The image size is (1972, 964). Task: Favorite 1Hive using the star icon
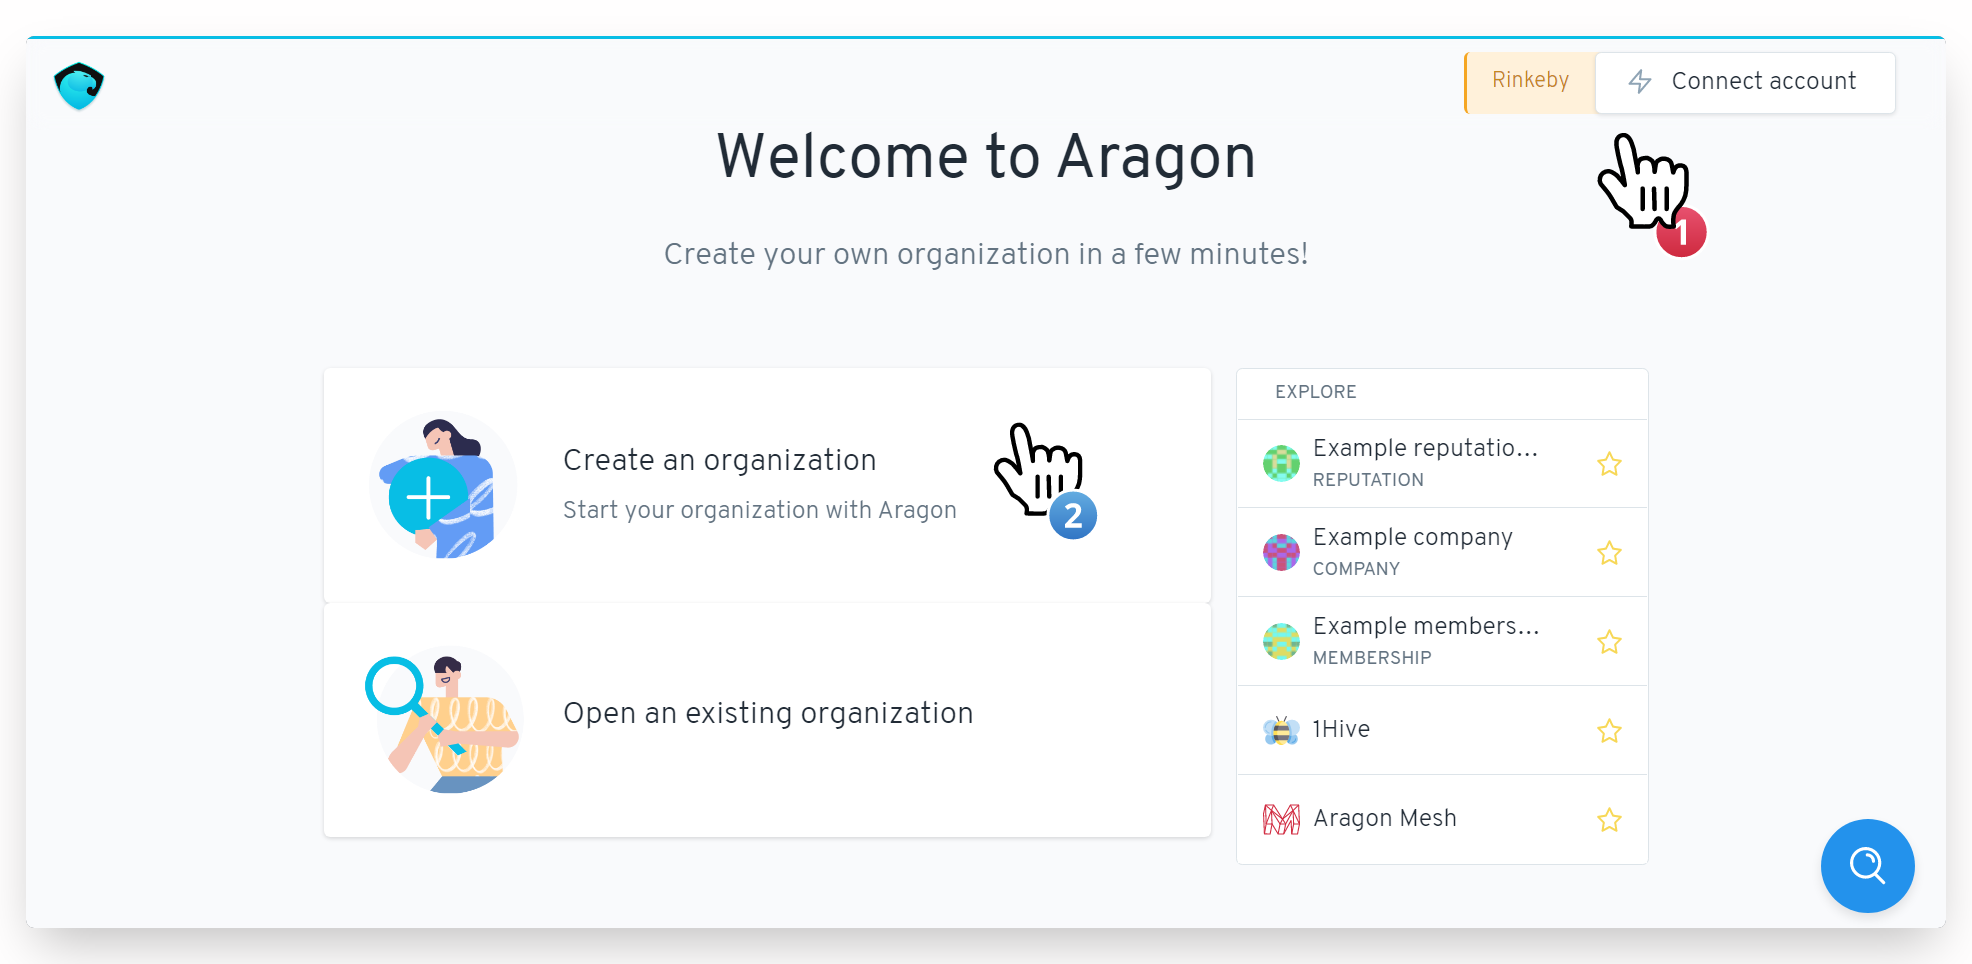tap(1609, 731)
